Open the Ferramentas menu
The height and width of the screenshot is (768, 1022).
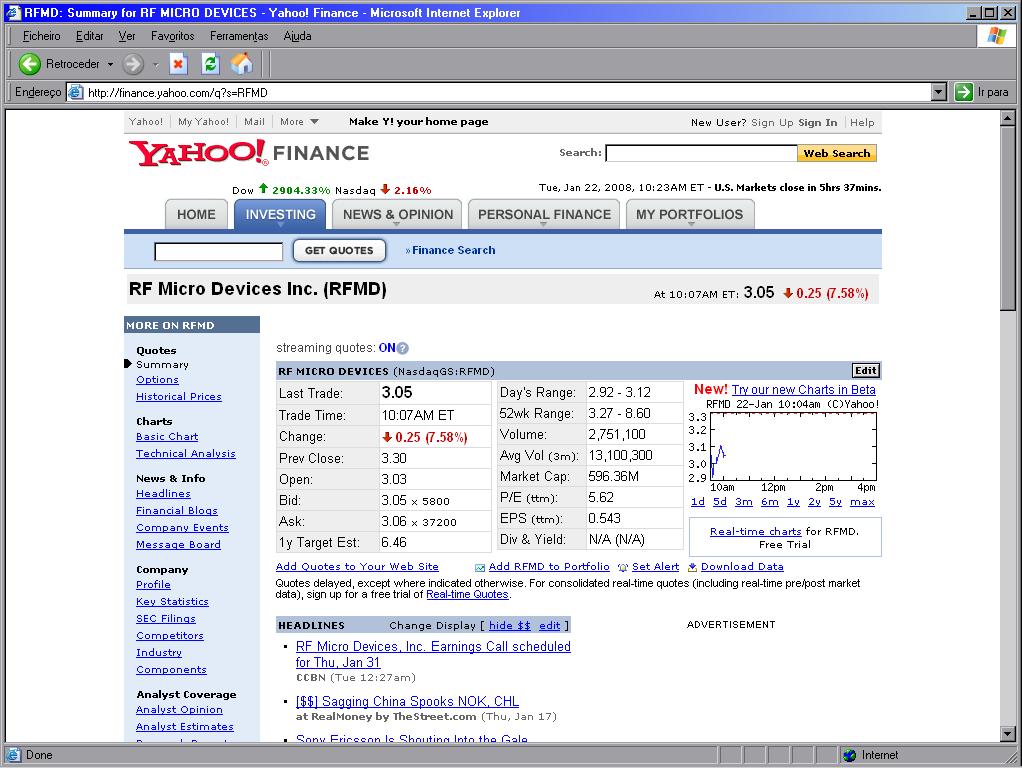pyautogui.click(x=239, y=36)
